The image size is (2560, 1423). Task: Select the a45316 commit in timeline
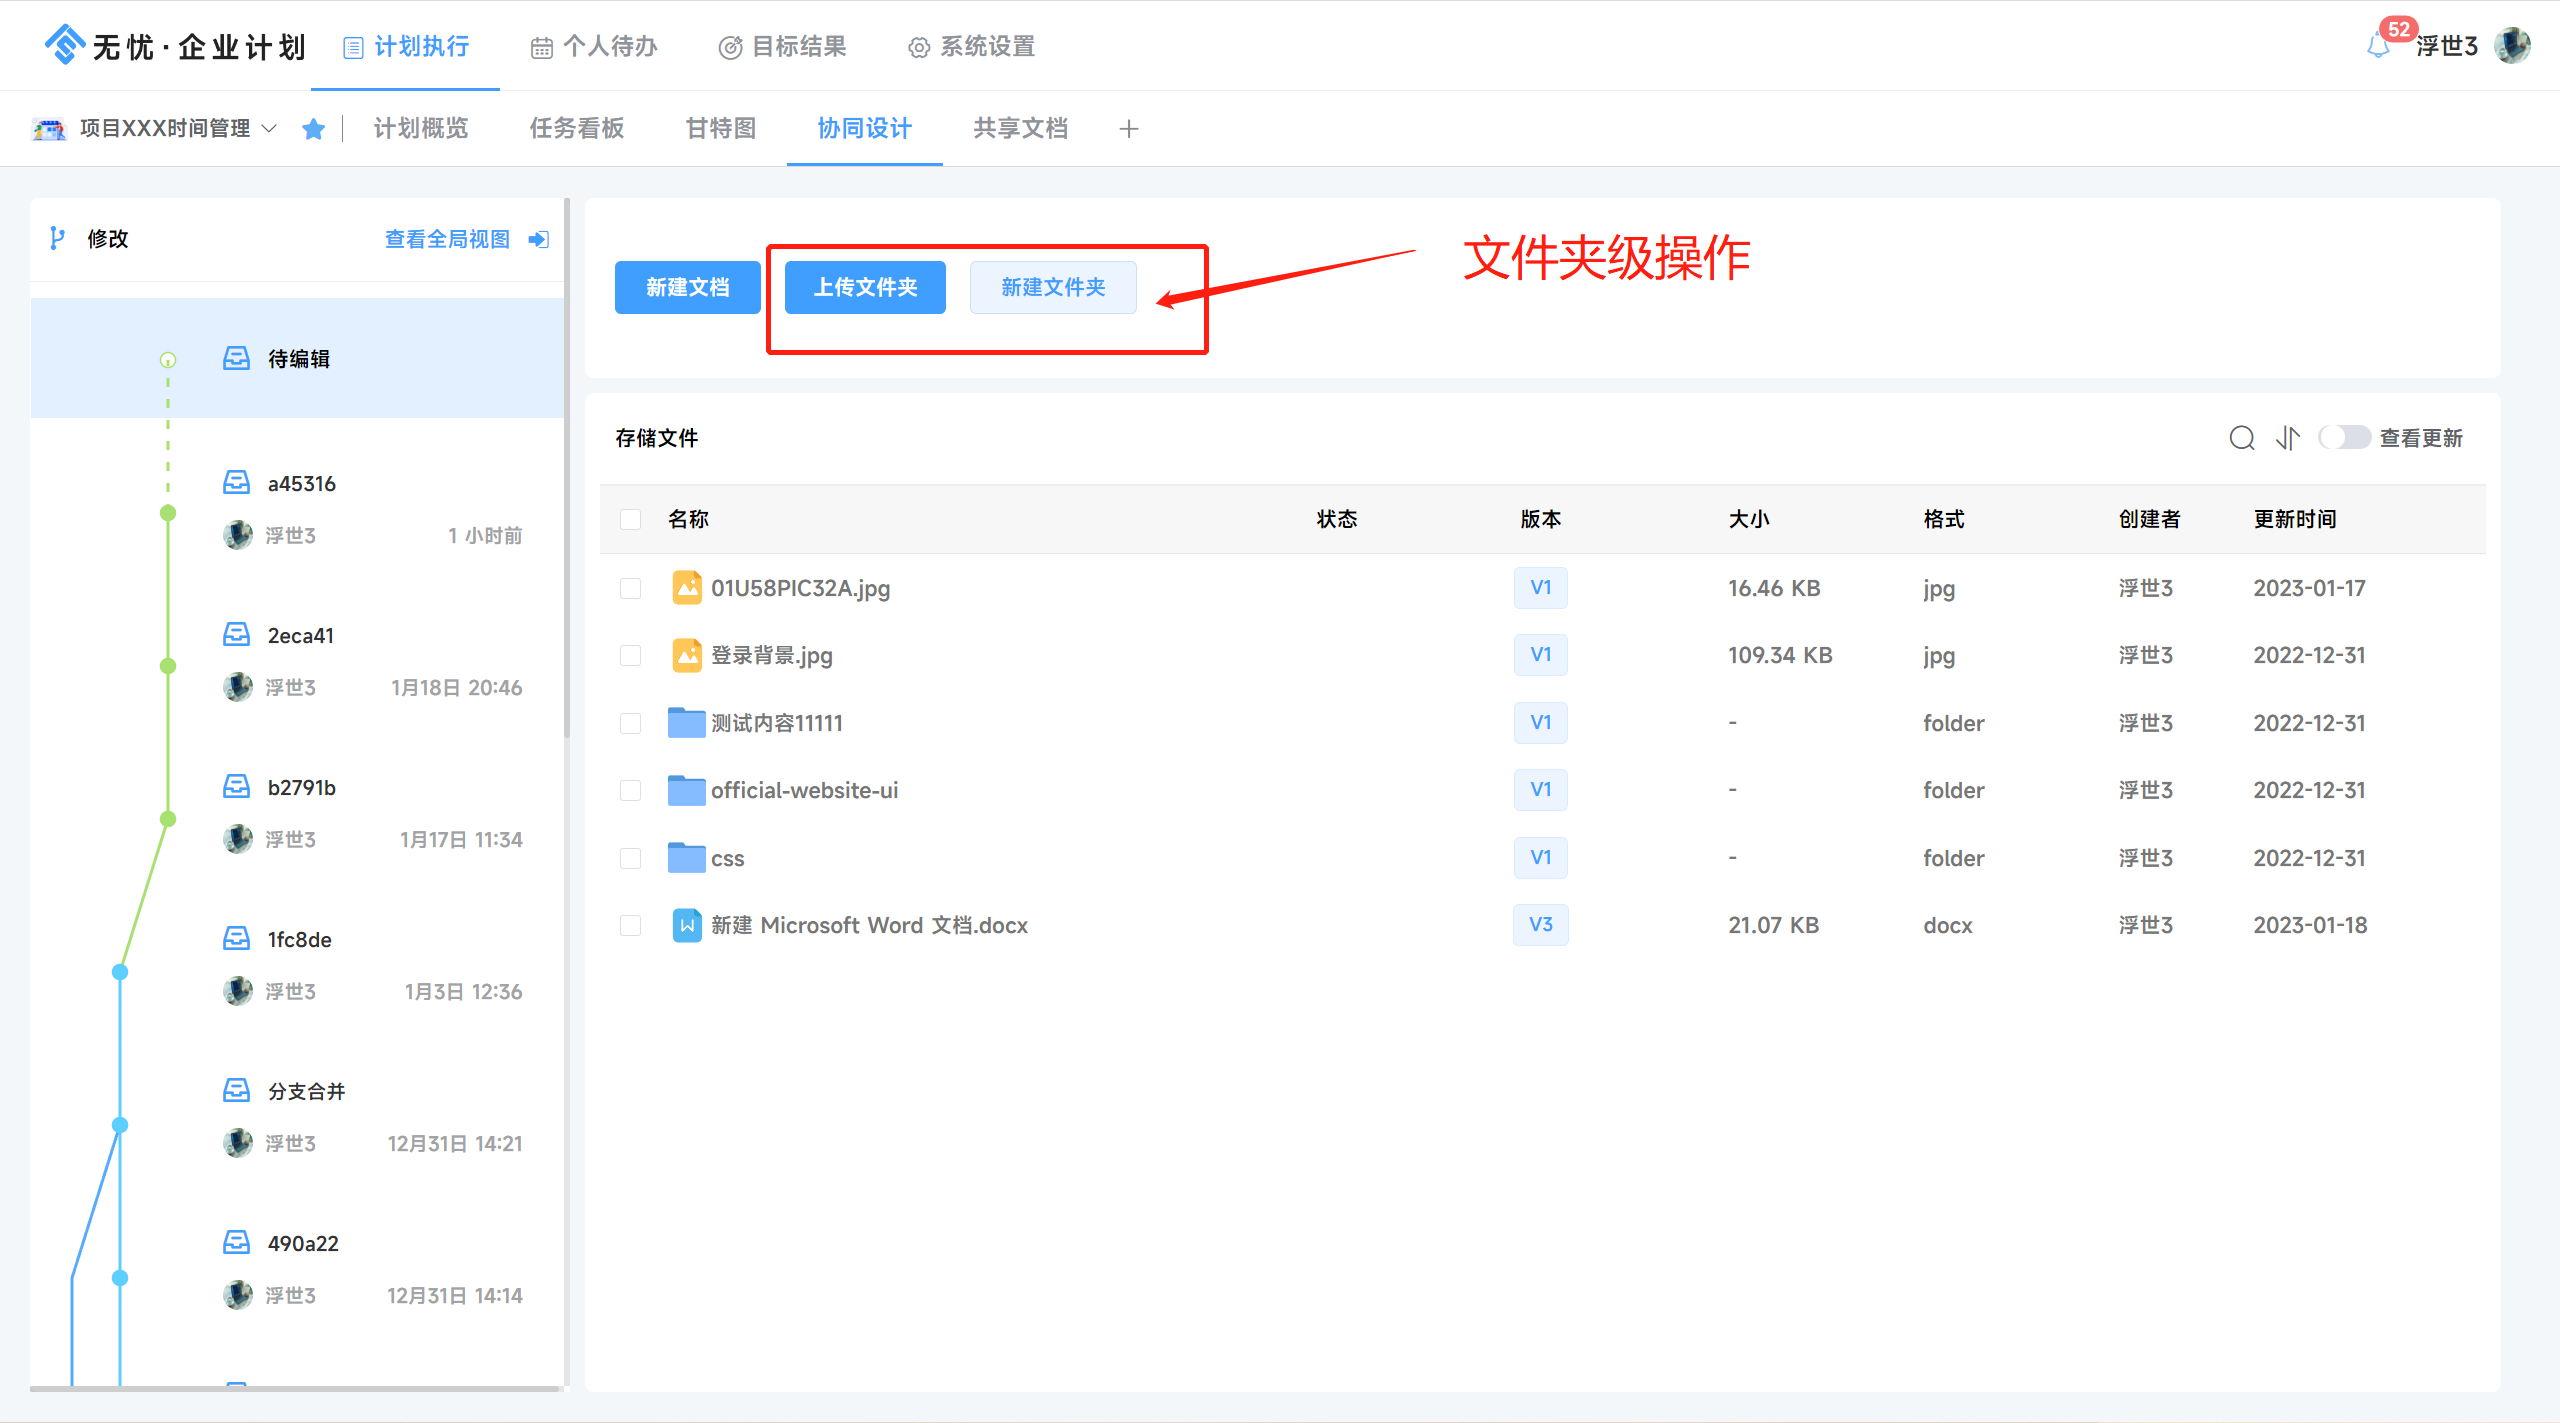click(302, 484)
